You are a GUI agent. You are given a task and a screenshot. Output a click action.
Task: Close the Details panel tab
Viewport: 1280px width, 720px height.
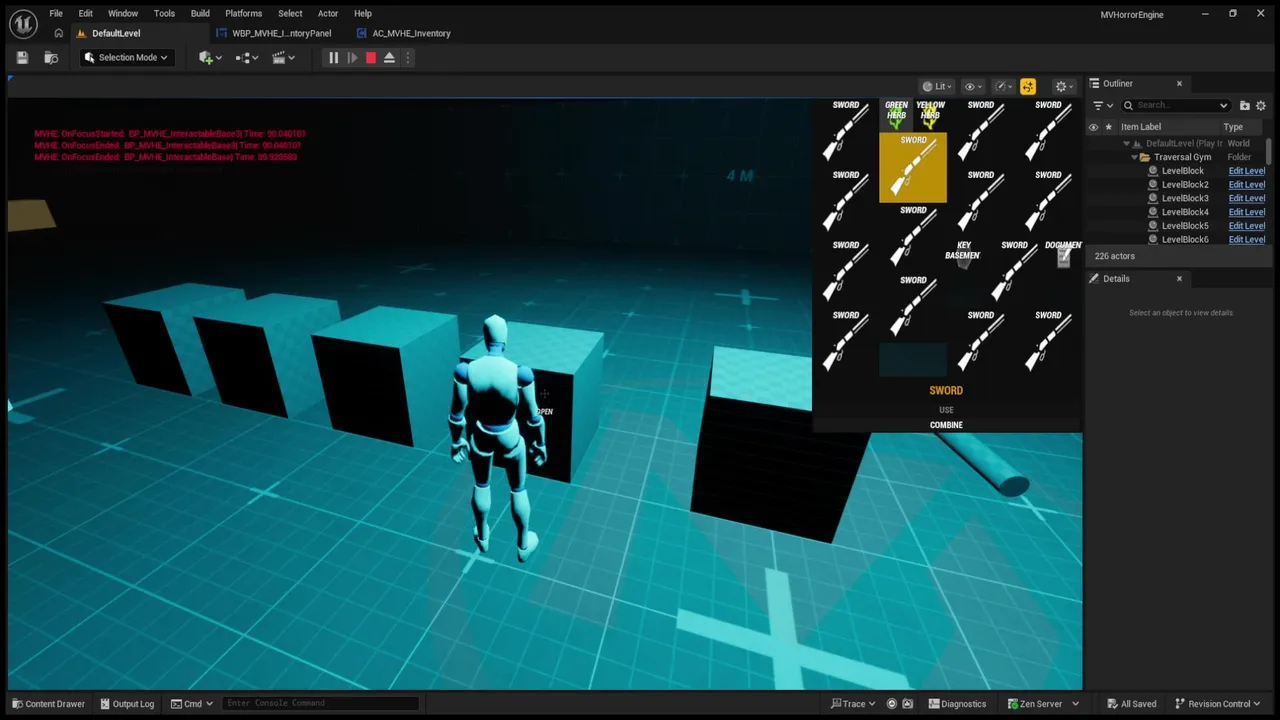pos(1179,279)
